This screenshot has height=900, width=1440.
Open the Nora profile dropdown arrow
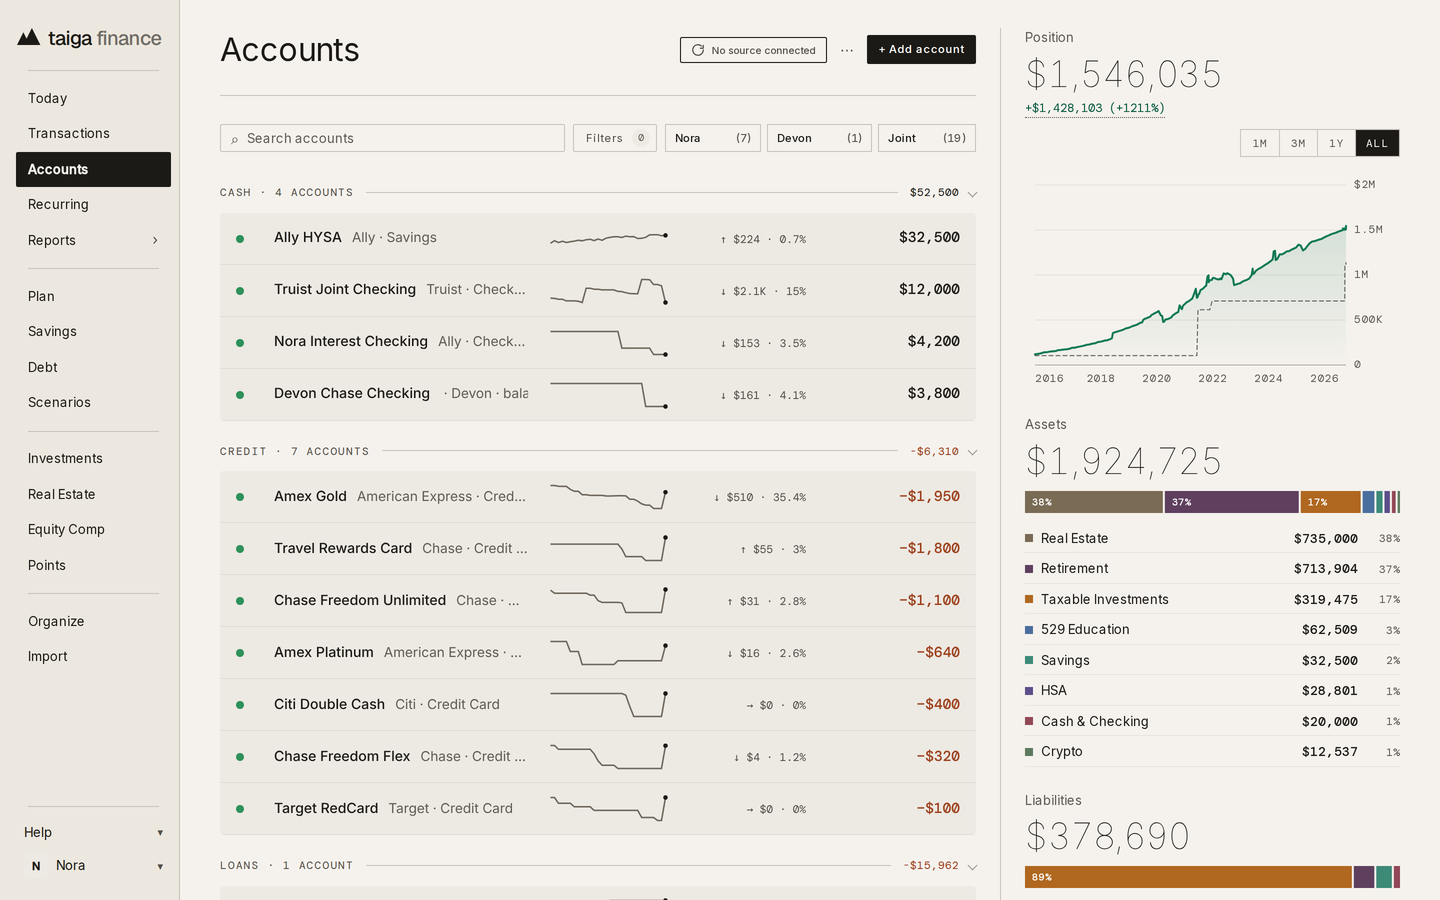(x=160, y=867)
